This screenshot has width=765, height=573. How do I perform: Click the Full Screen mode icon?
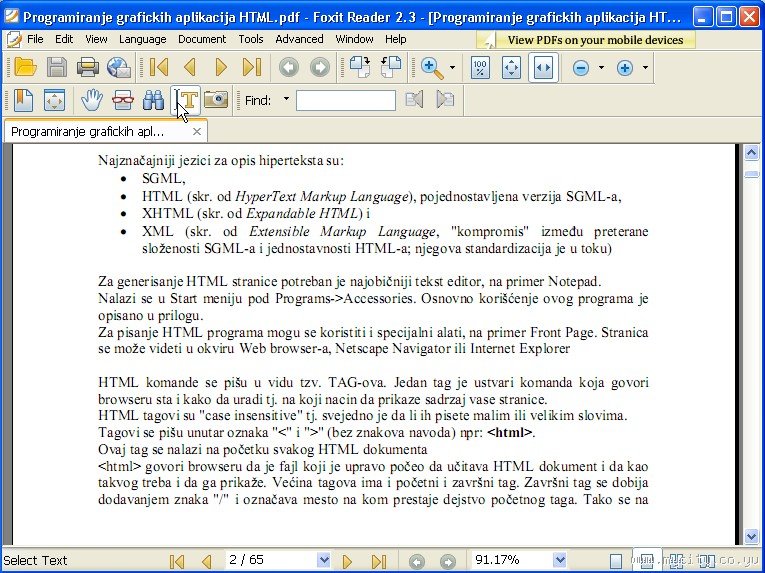click(54, 100)
